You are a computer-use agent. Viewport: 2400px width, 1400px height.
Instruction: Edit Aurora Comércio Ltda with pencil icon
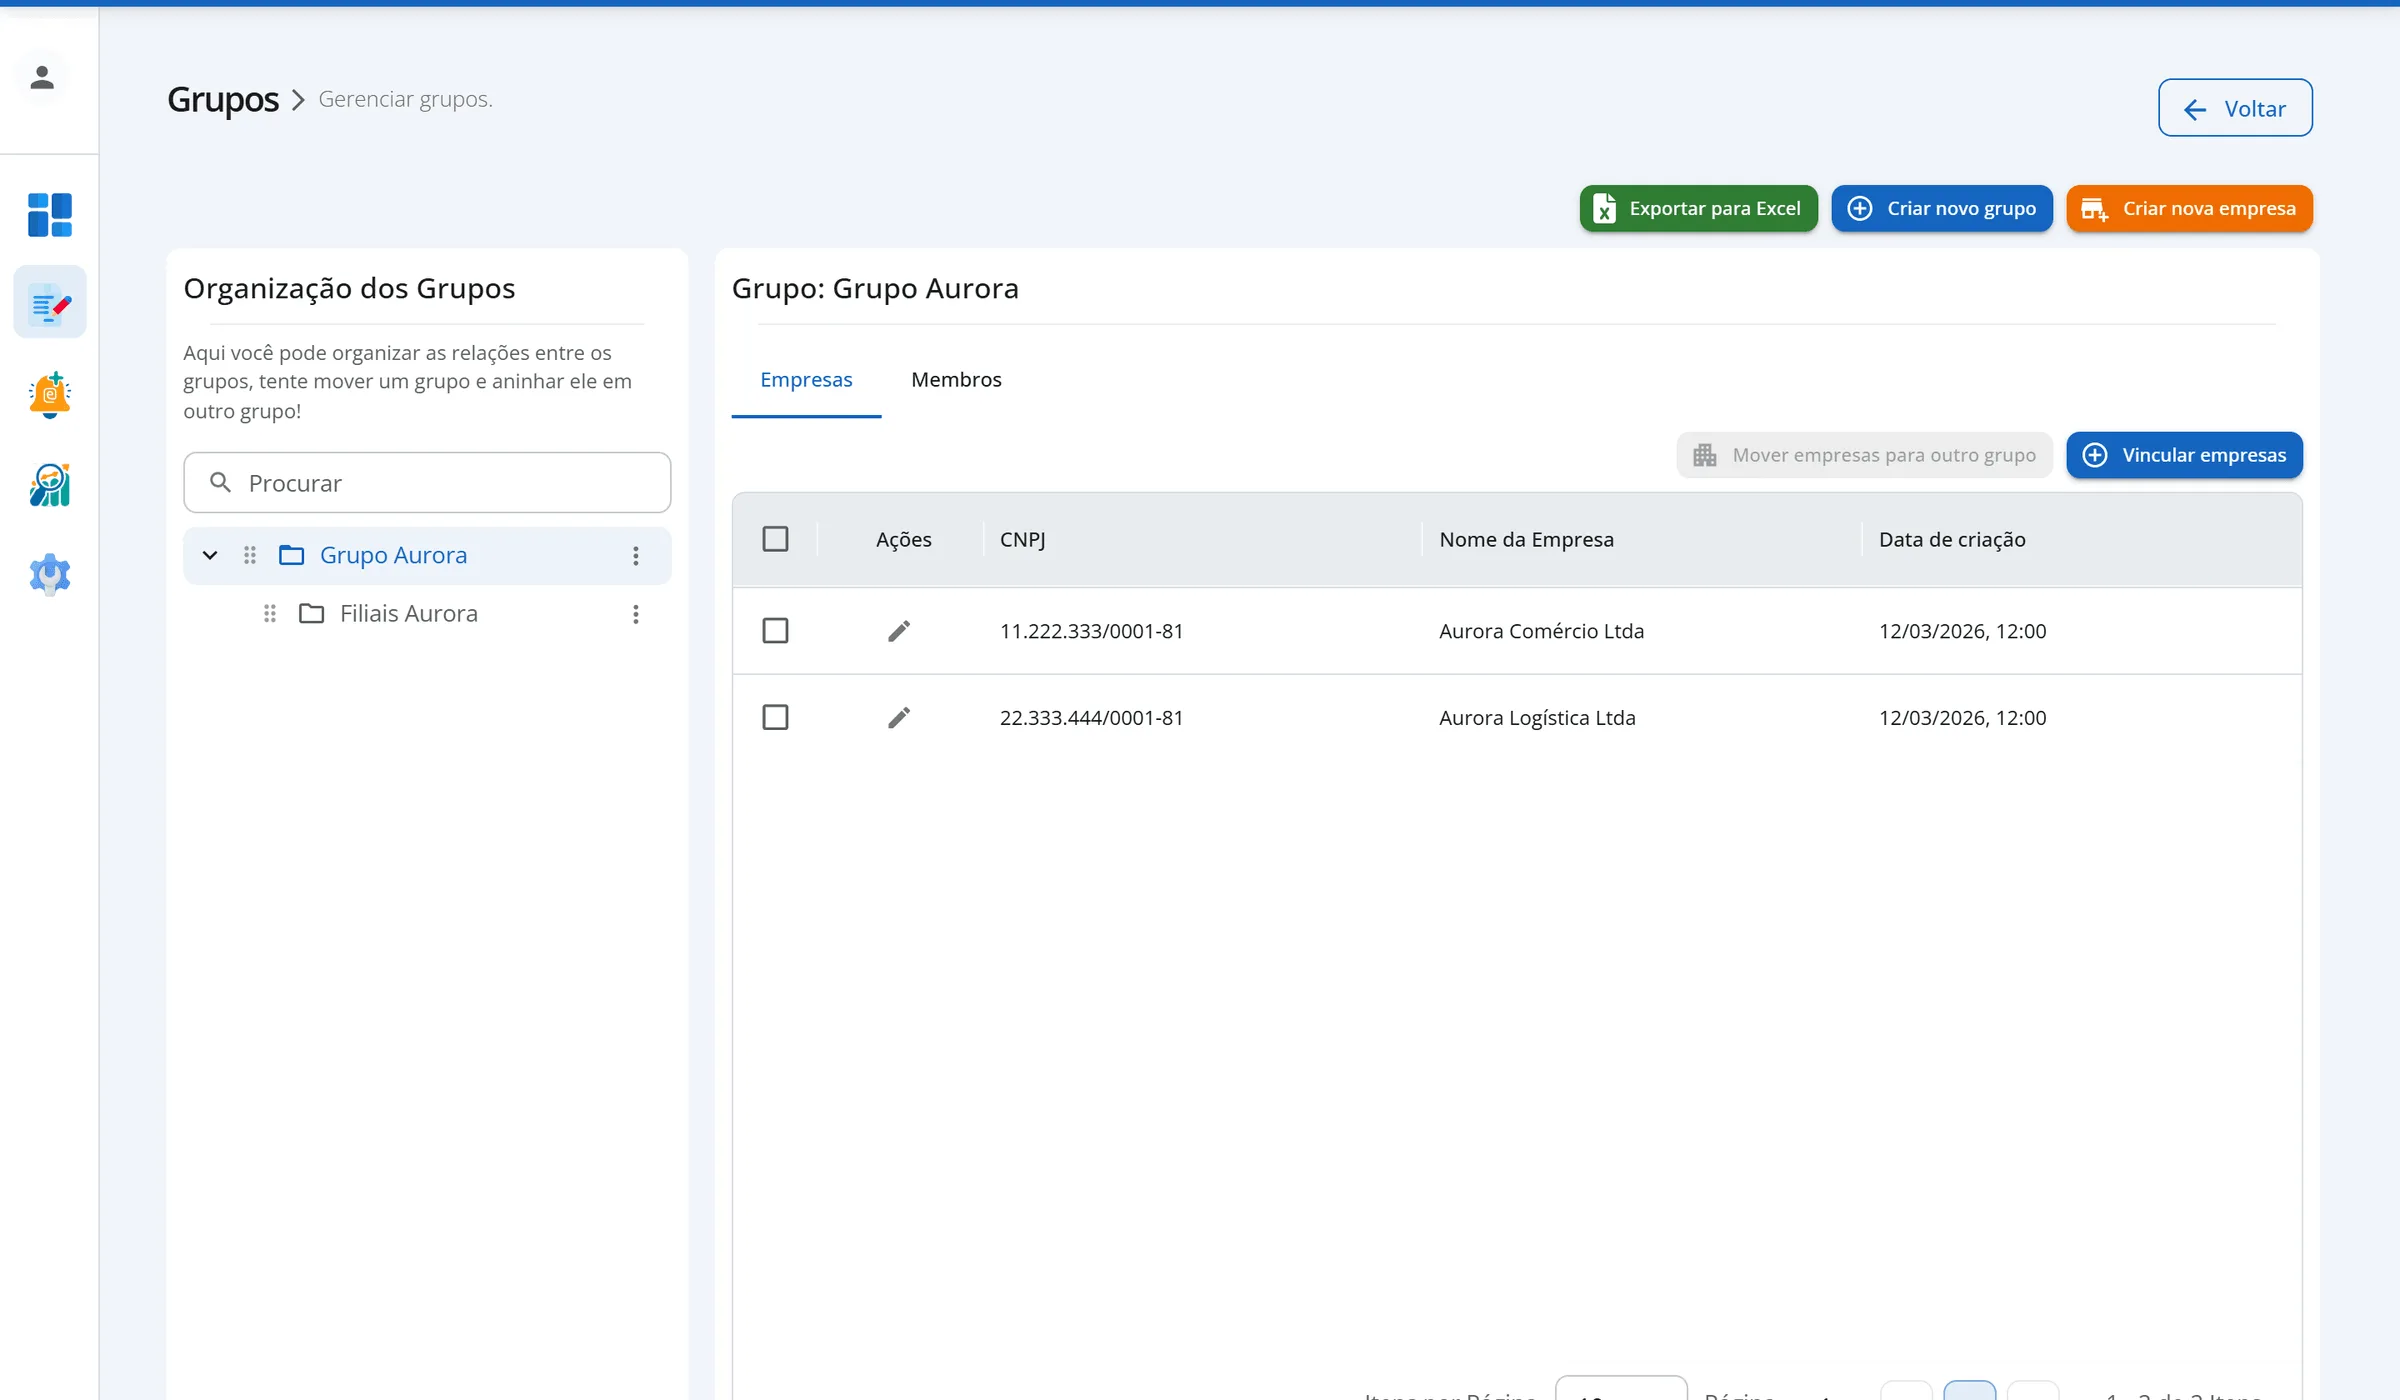click(x=899, y=631)
